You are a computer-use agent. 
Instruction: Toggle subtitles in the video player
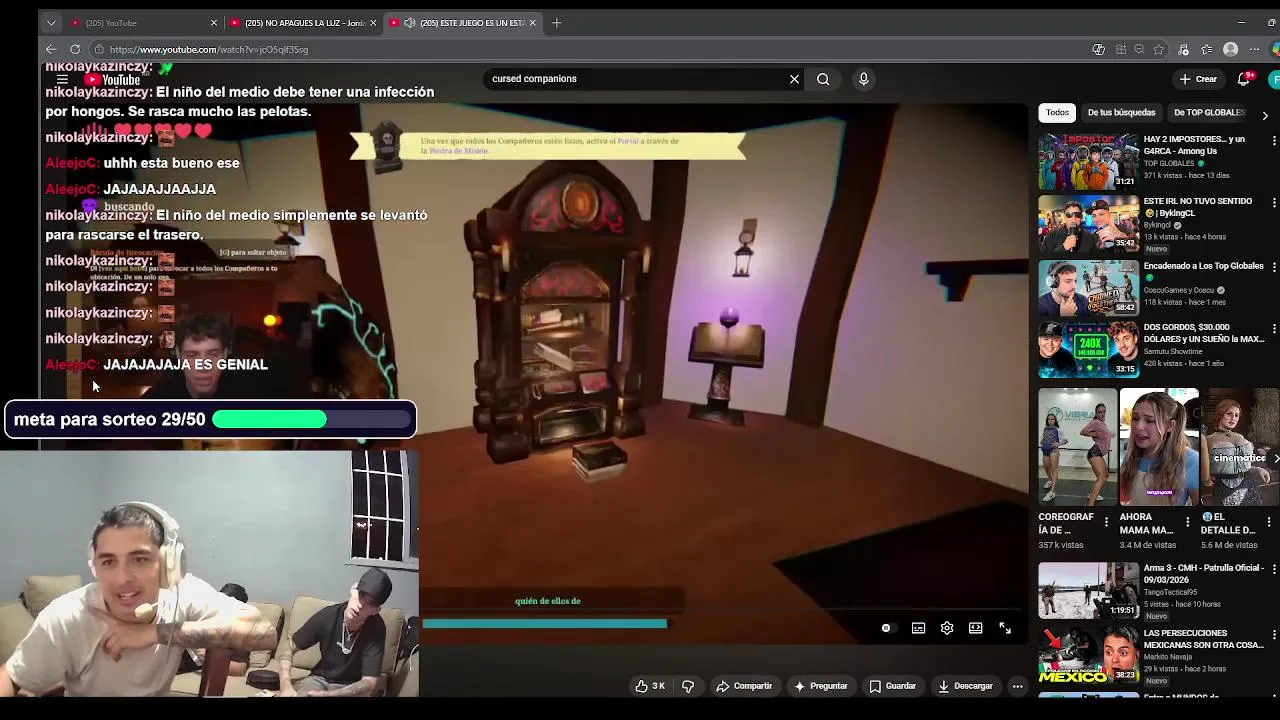tap(918, 628)
